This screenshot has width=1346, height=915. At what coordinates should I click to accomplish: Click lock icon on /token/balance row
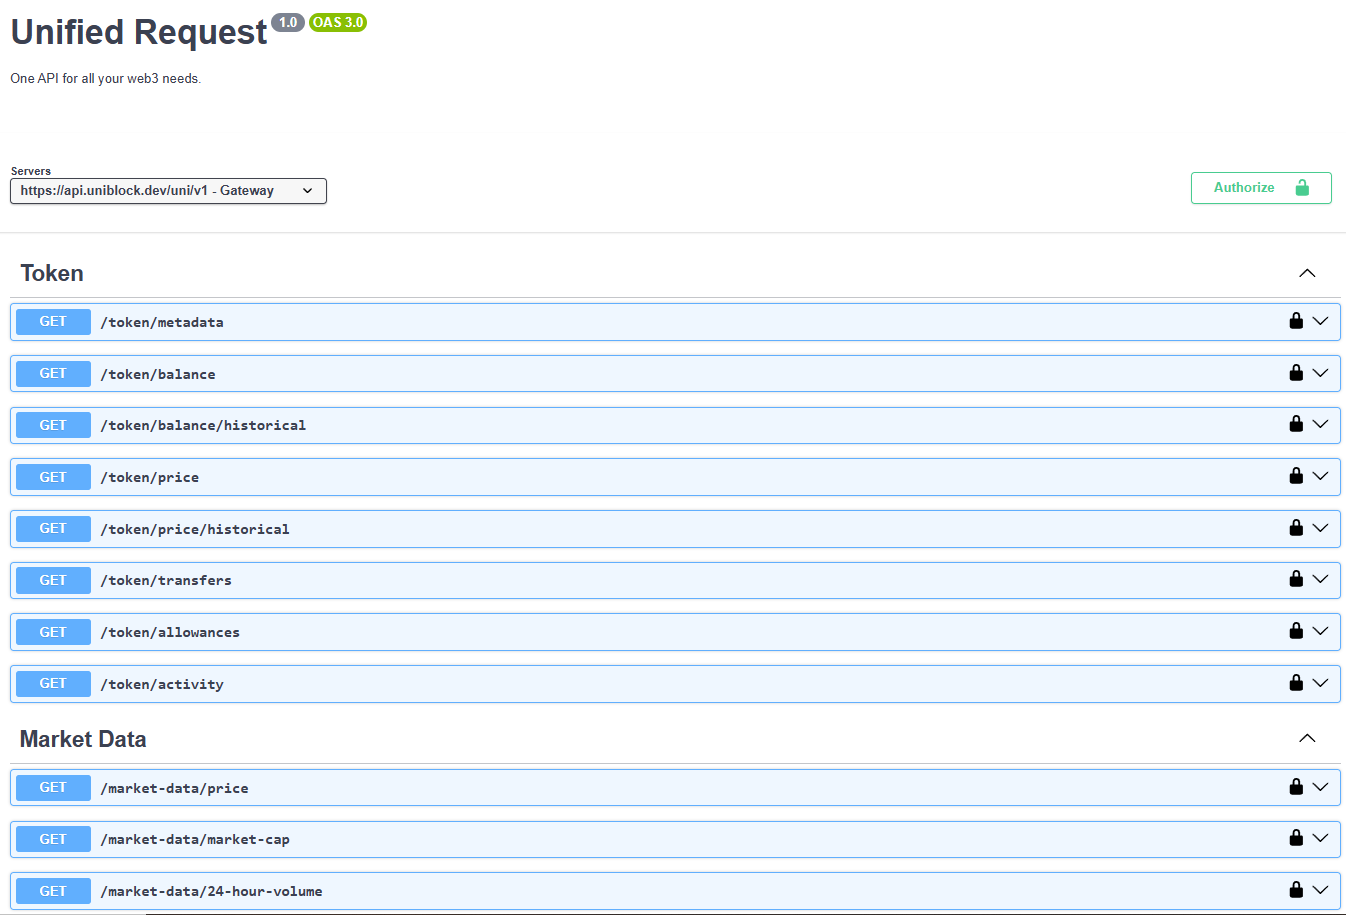point(1296,373)
